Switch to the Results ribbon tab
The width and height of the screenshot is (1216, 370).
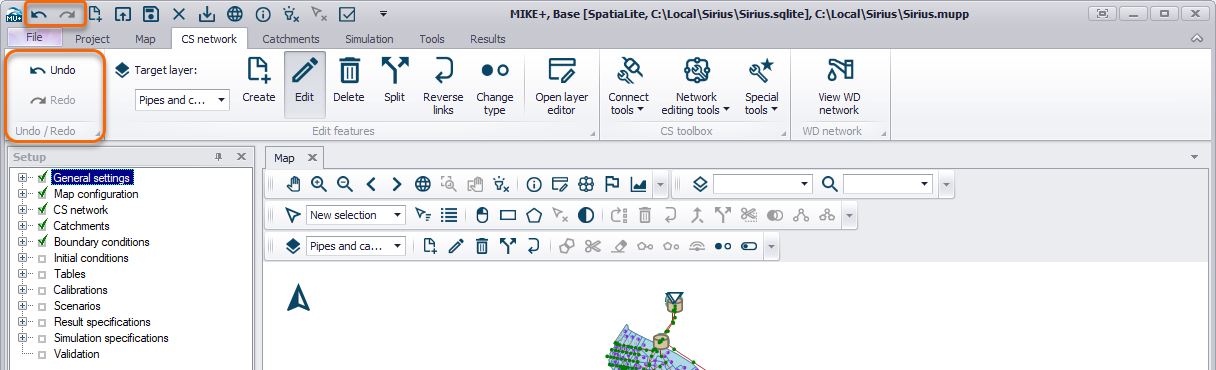[x=487, y=39]
